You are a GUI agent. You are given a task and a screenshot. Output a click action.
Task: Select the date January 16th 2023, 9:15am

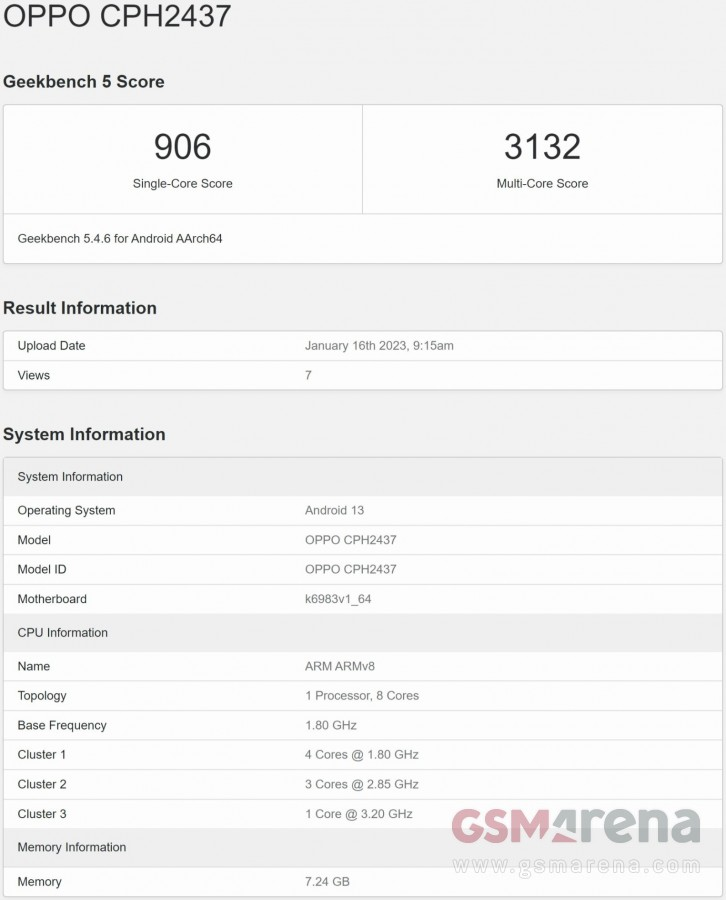(x=379, y=346)
